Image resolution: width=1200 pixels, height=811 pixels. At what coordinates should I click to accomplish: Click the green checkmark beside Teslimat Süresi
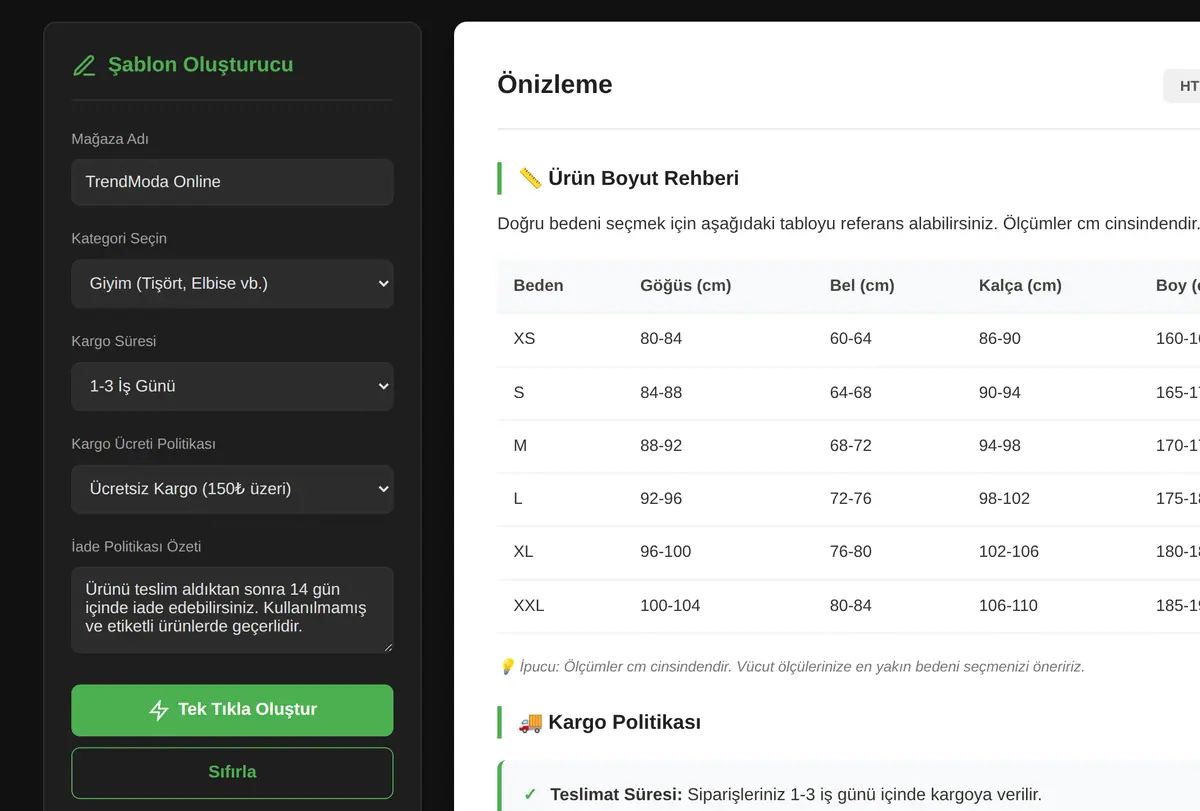tap(530, 795)
